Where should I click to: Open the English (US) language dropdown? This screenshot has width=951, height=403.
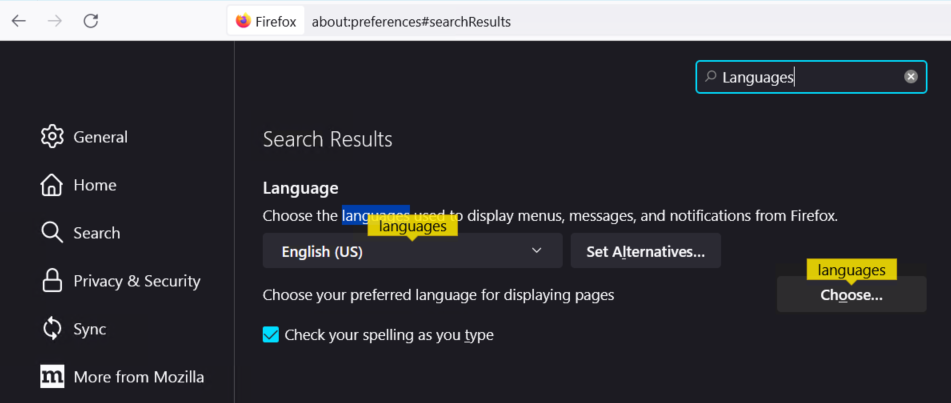(x=412, y=252)
